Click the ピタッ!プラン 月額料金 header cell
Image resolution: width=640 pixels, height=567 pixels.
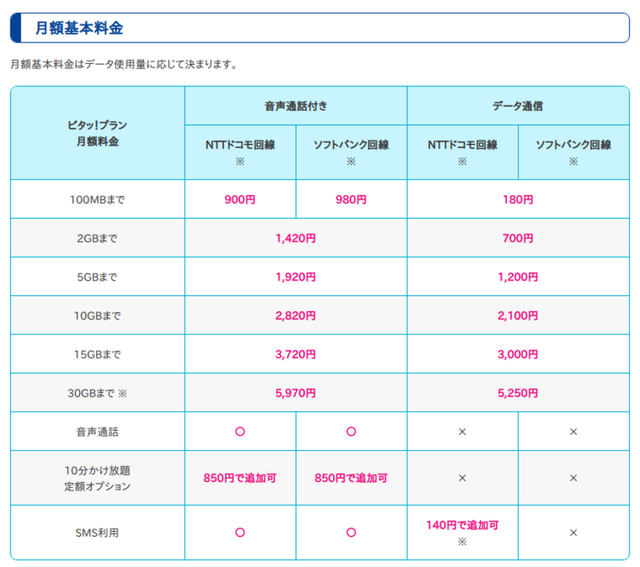click(x=97, y=133)
